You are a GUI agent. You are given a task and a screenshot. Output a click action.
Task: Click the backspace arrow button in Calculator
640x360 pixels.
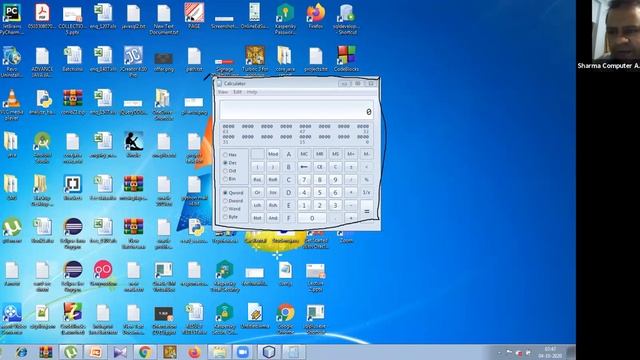[304, 167]
